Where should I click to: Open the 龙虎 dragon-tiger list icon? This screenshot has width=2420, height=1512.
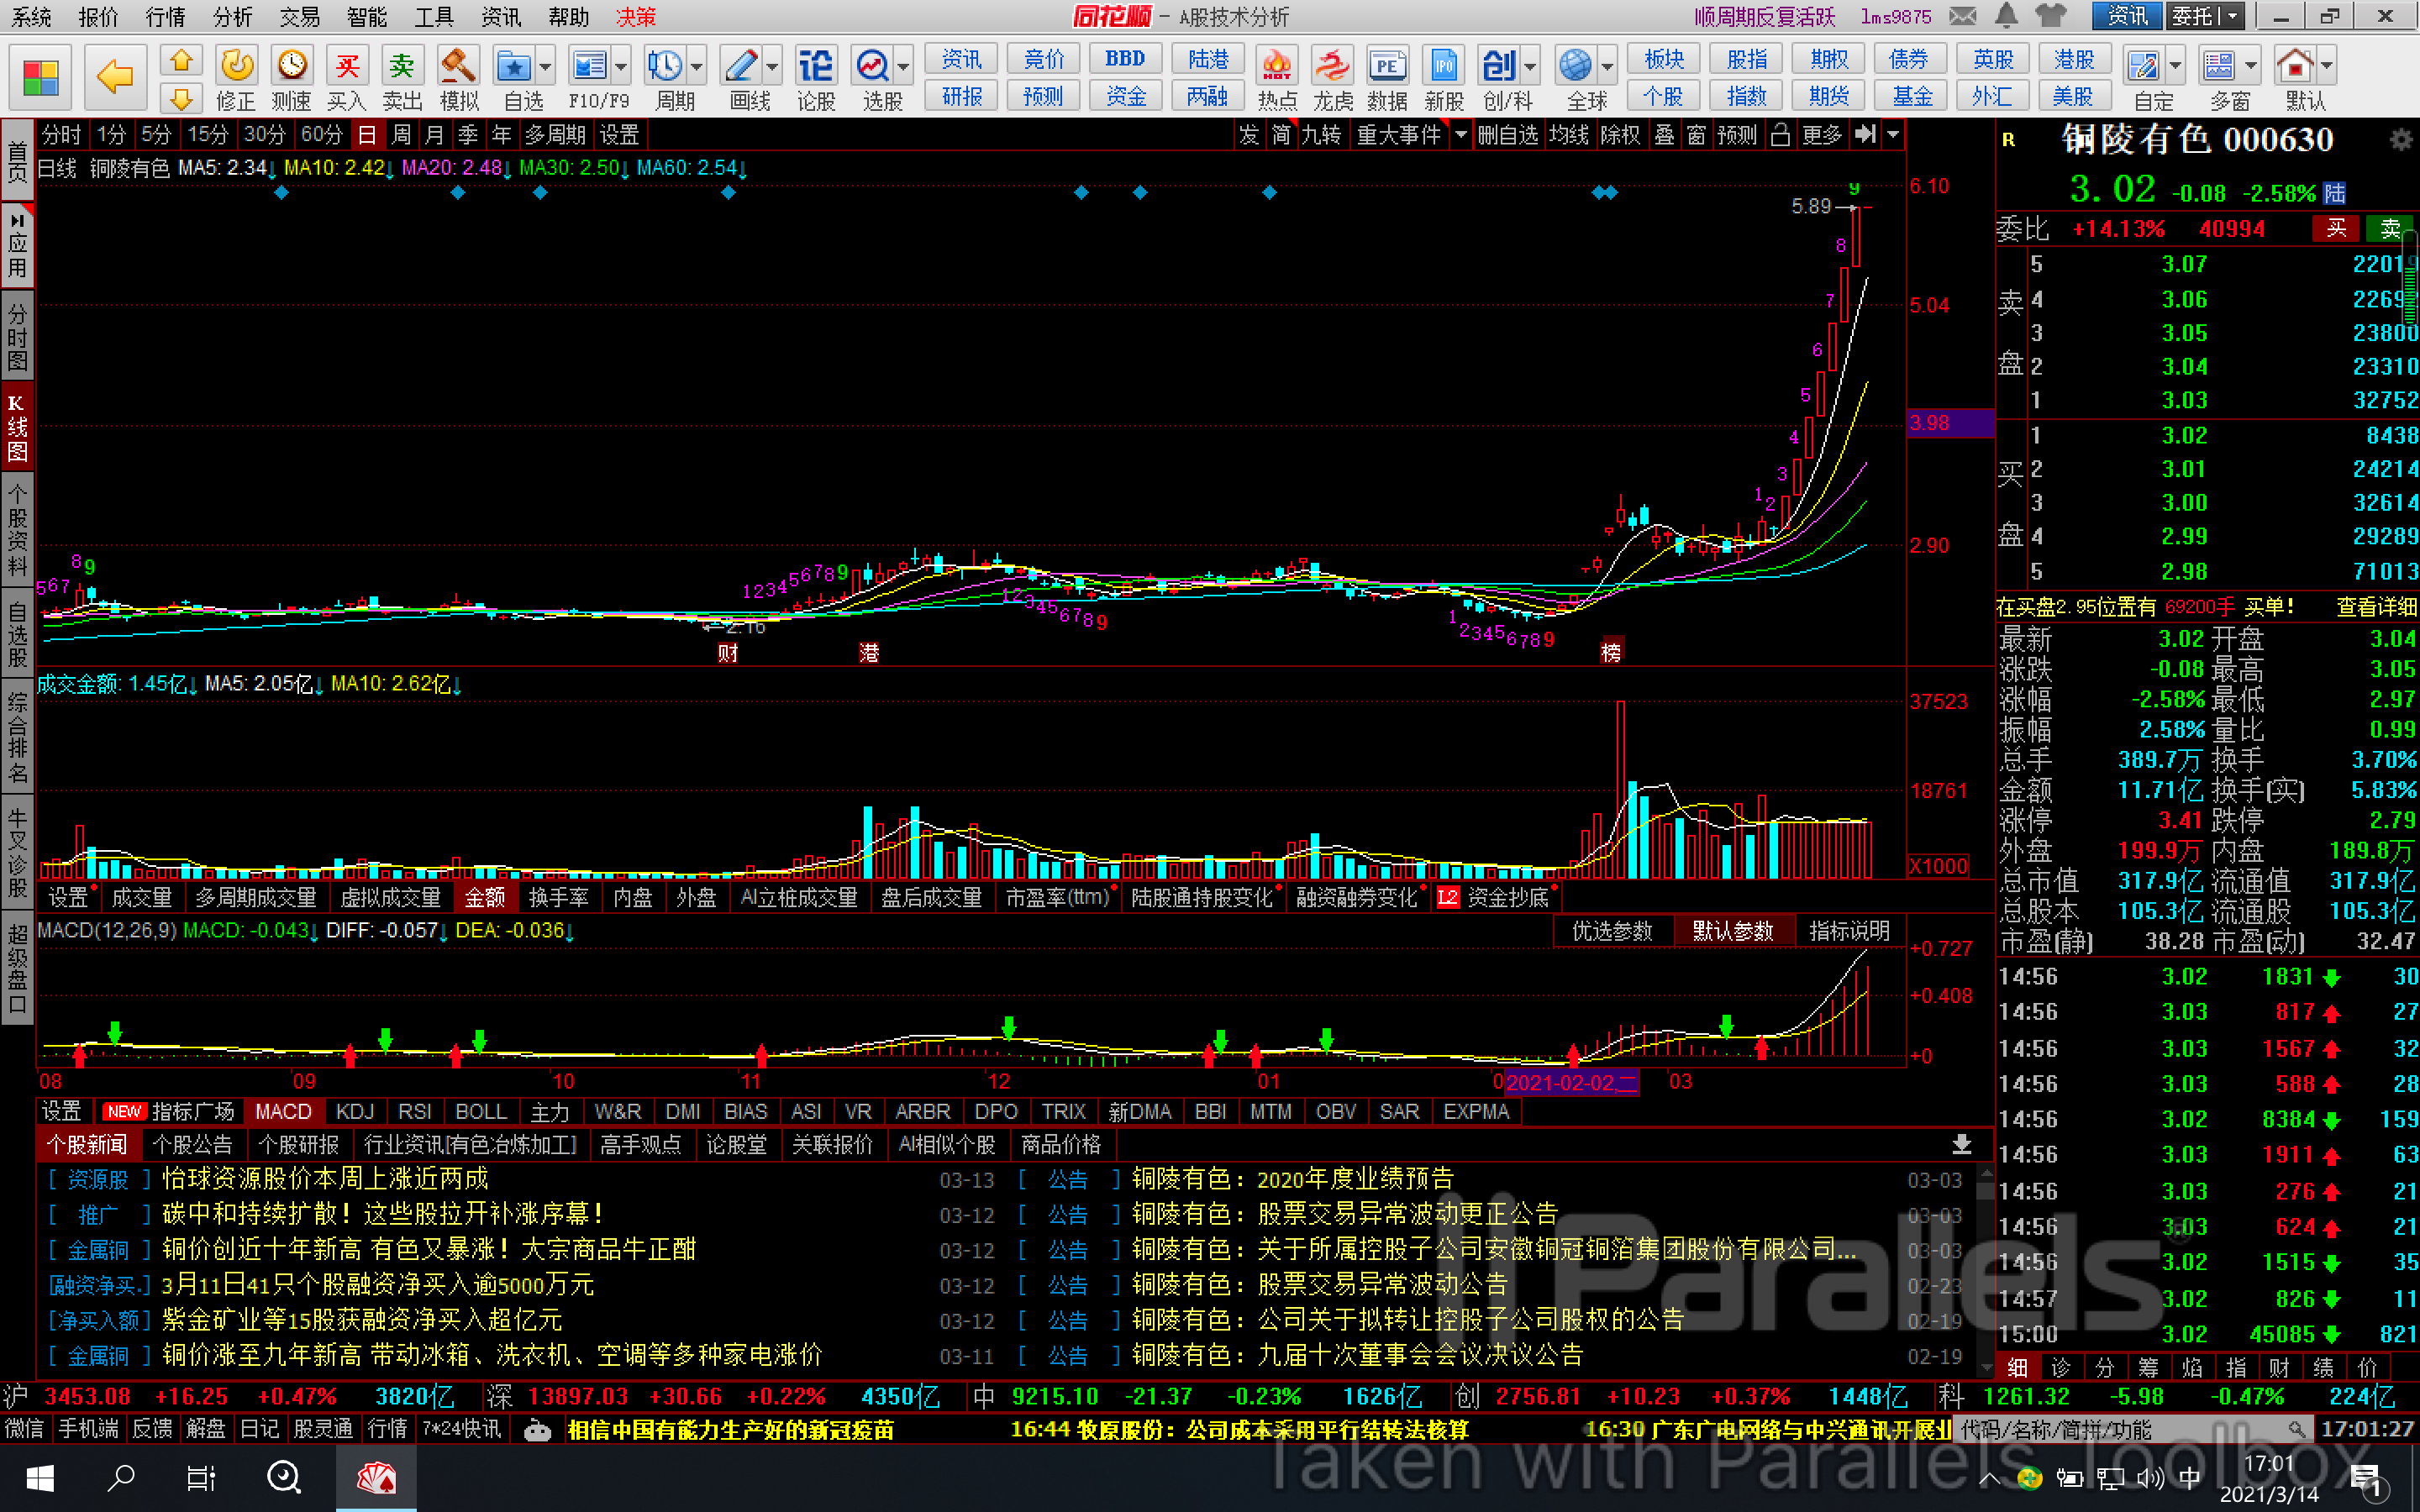1331,66
